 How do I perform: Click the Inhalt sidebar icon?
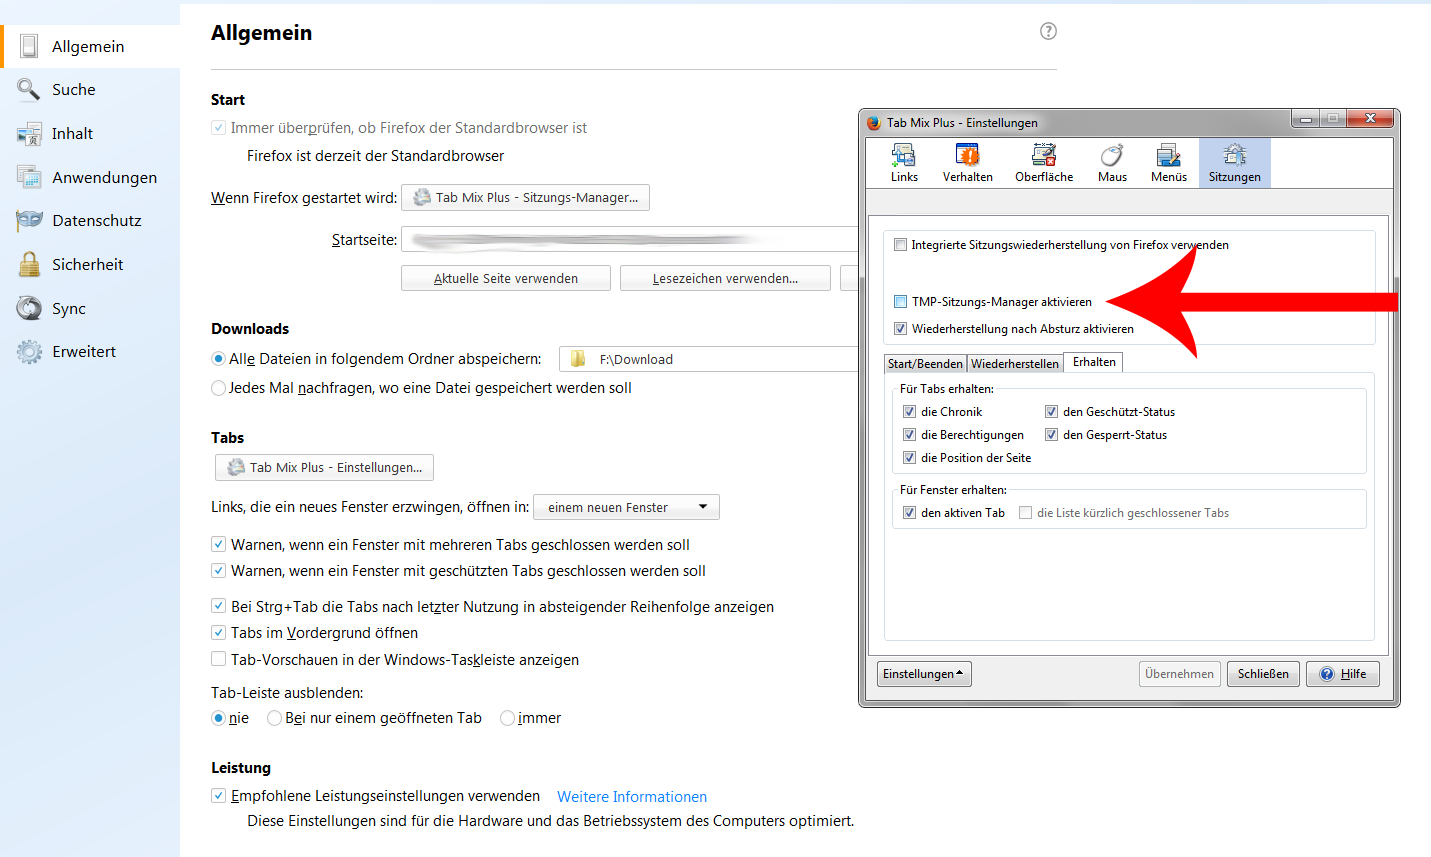click(29, 133)
